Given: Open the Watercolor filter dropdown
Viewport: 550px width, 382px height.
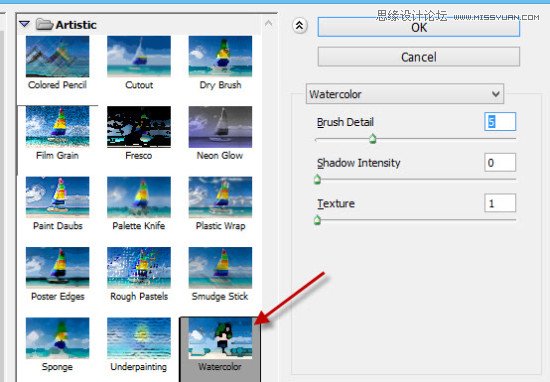Looking at the screenshot, I should point(405,94).
